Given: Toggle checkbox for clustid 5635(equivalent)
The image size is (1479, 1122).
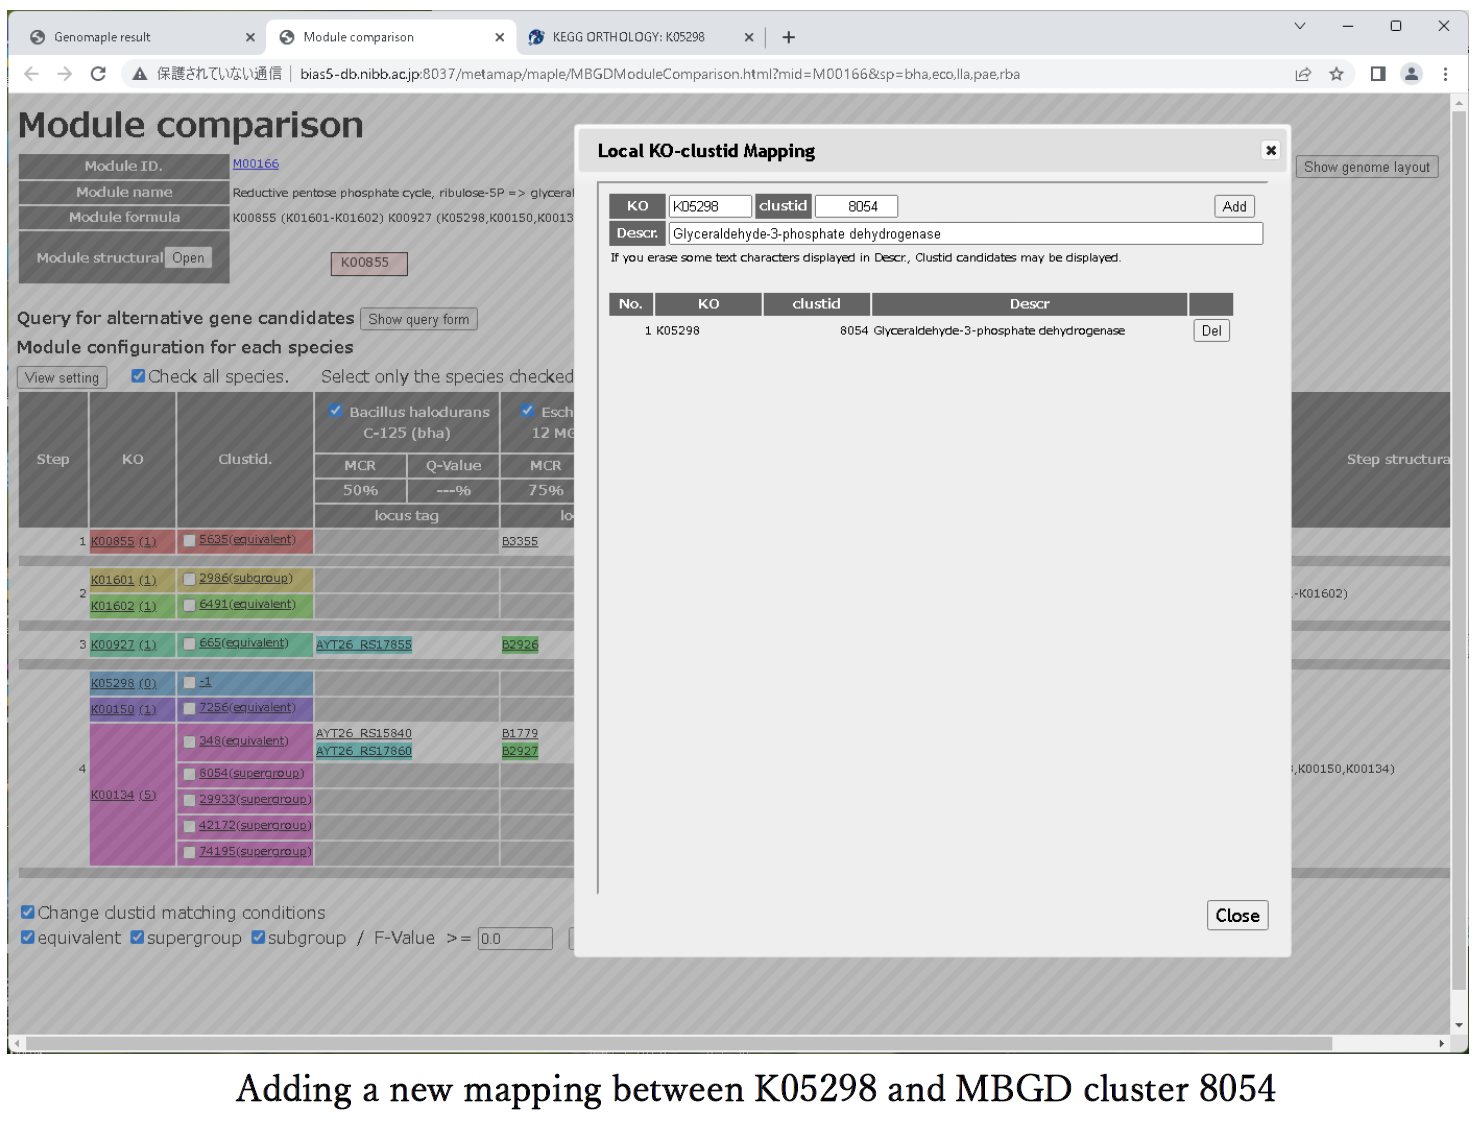Looking at the screenshot, I should coord(189,541).
